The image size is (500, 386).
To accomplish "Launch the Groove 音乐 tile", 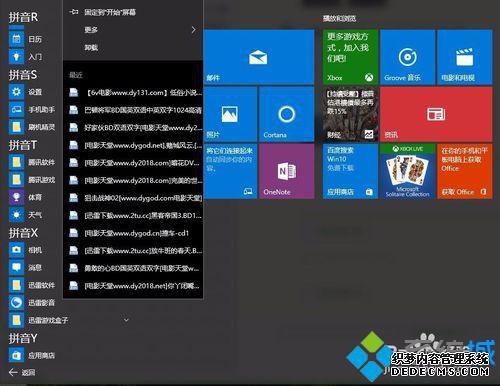I will 408,57.
